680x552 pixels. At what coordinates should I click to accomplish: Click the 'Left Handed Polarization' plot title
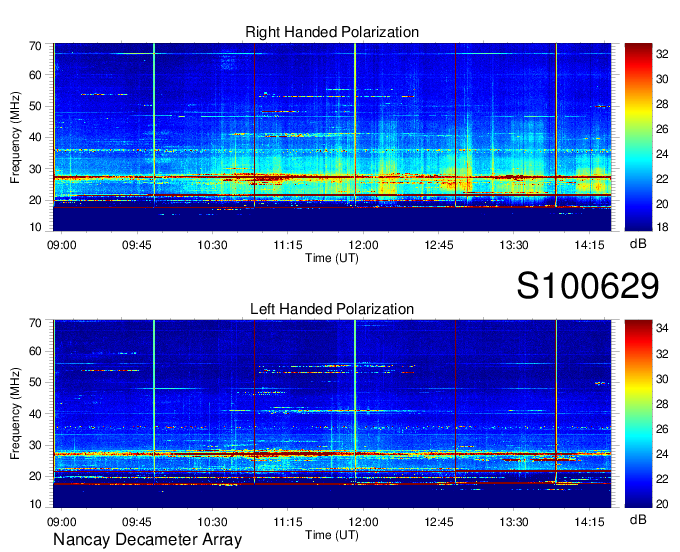point(332,309)
